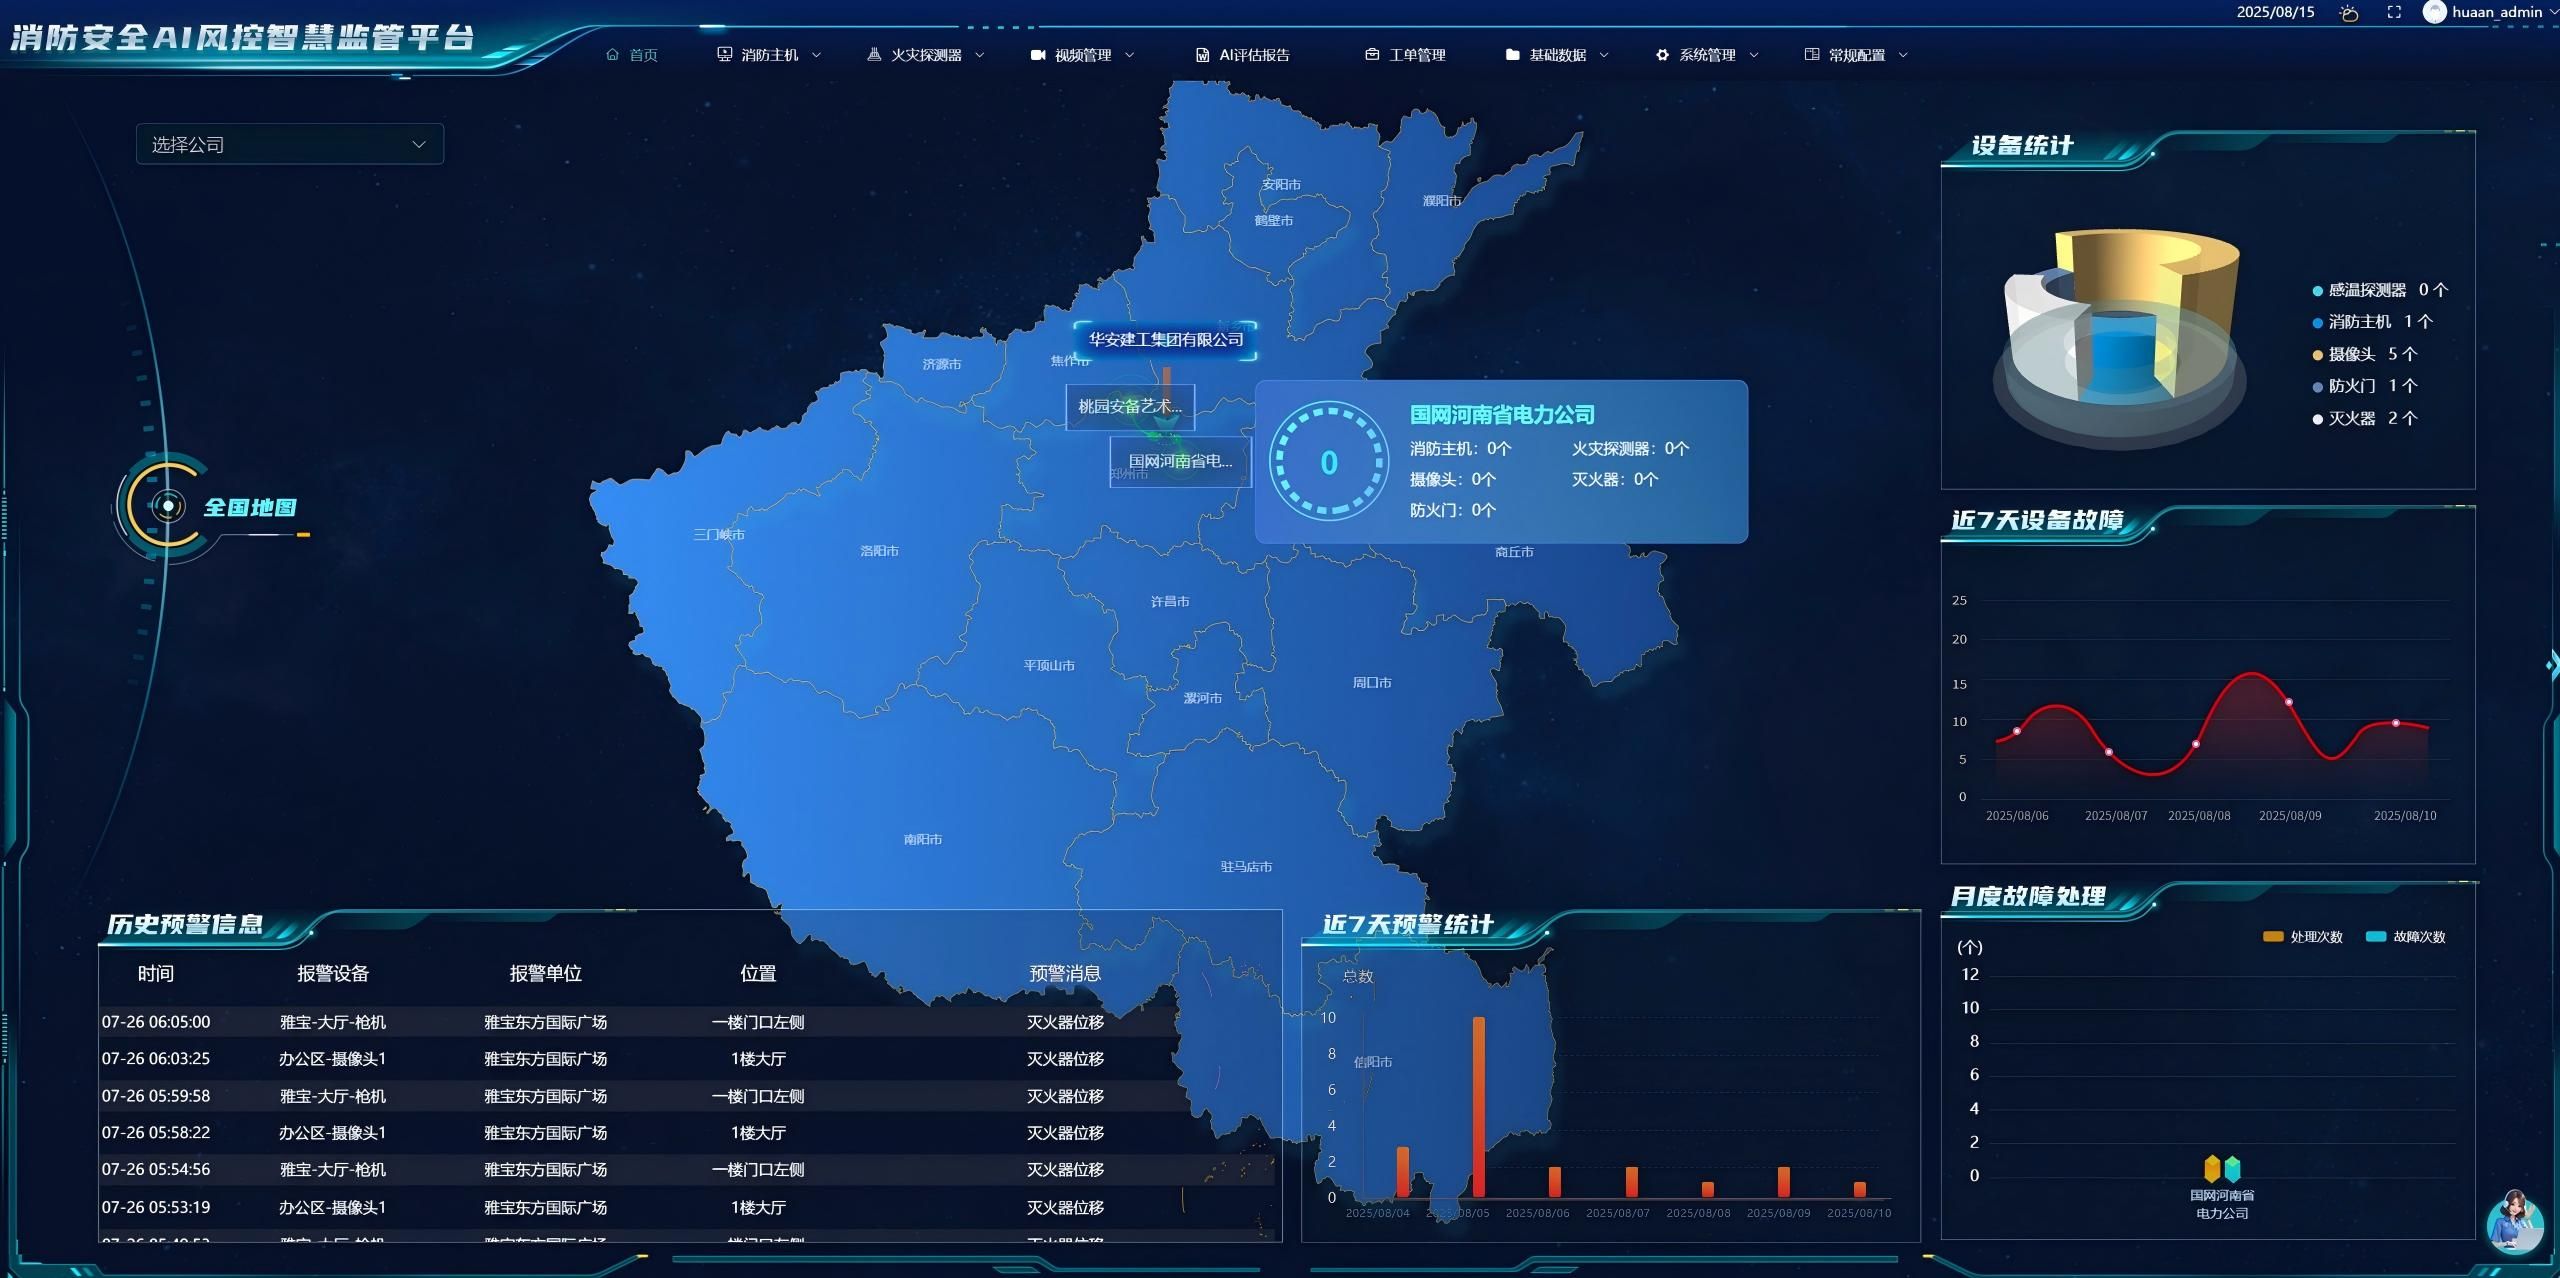Image resolution: width=2560 pixels, height=1278 pixels.
Task: Click the 华安建工集团有限公司 map label
Action: (1165, 340)
